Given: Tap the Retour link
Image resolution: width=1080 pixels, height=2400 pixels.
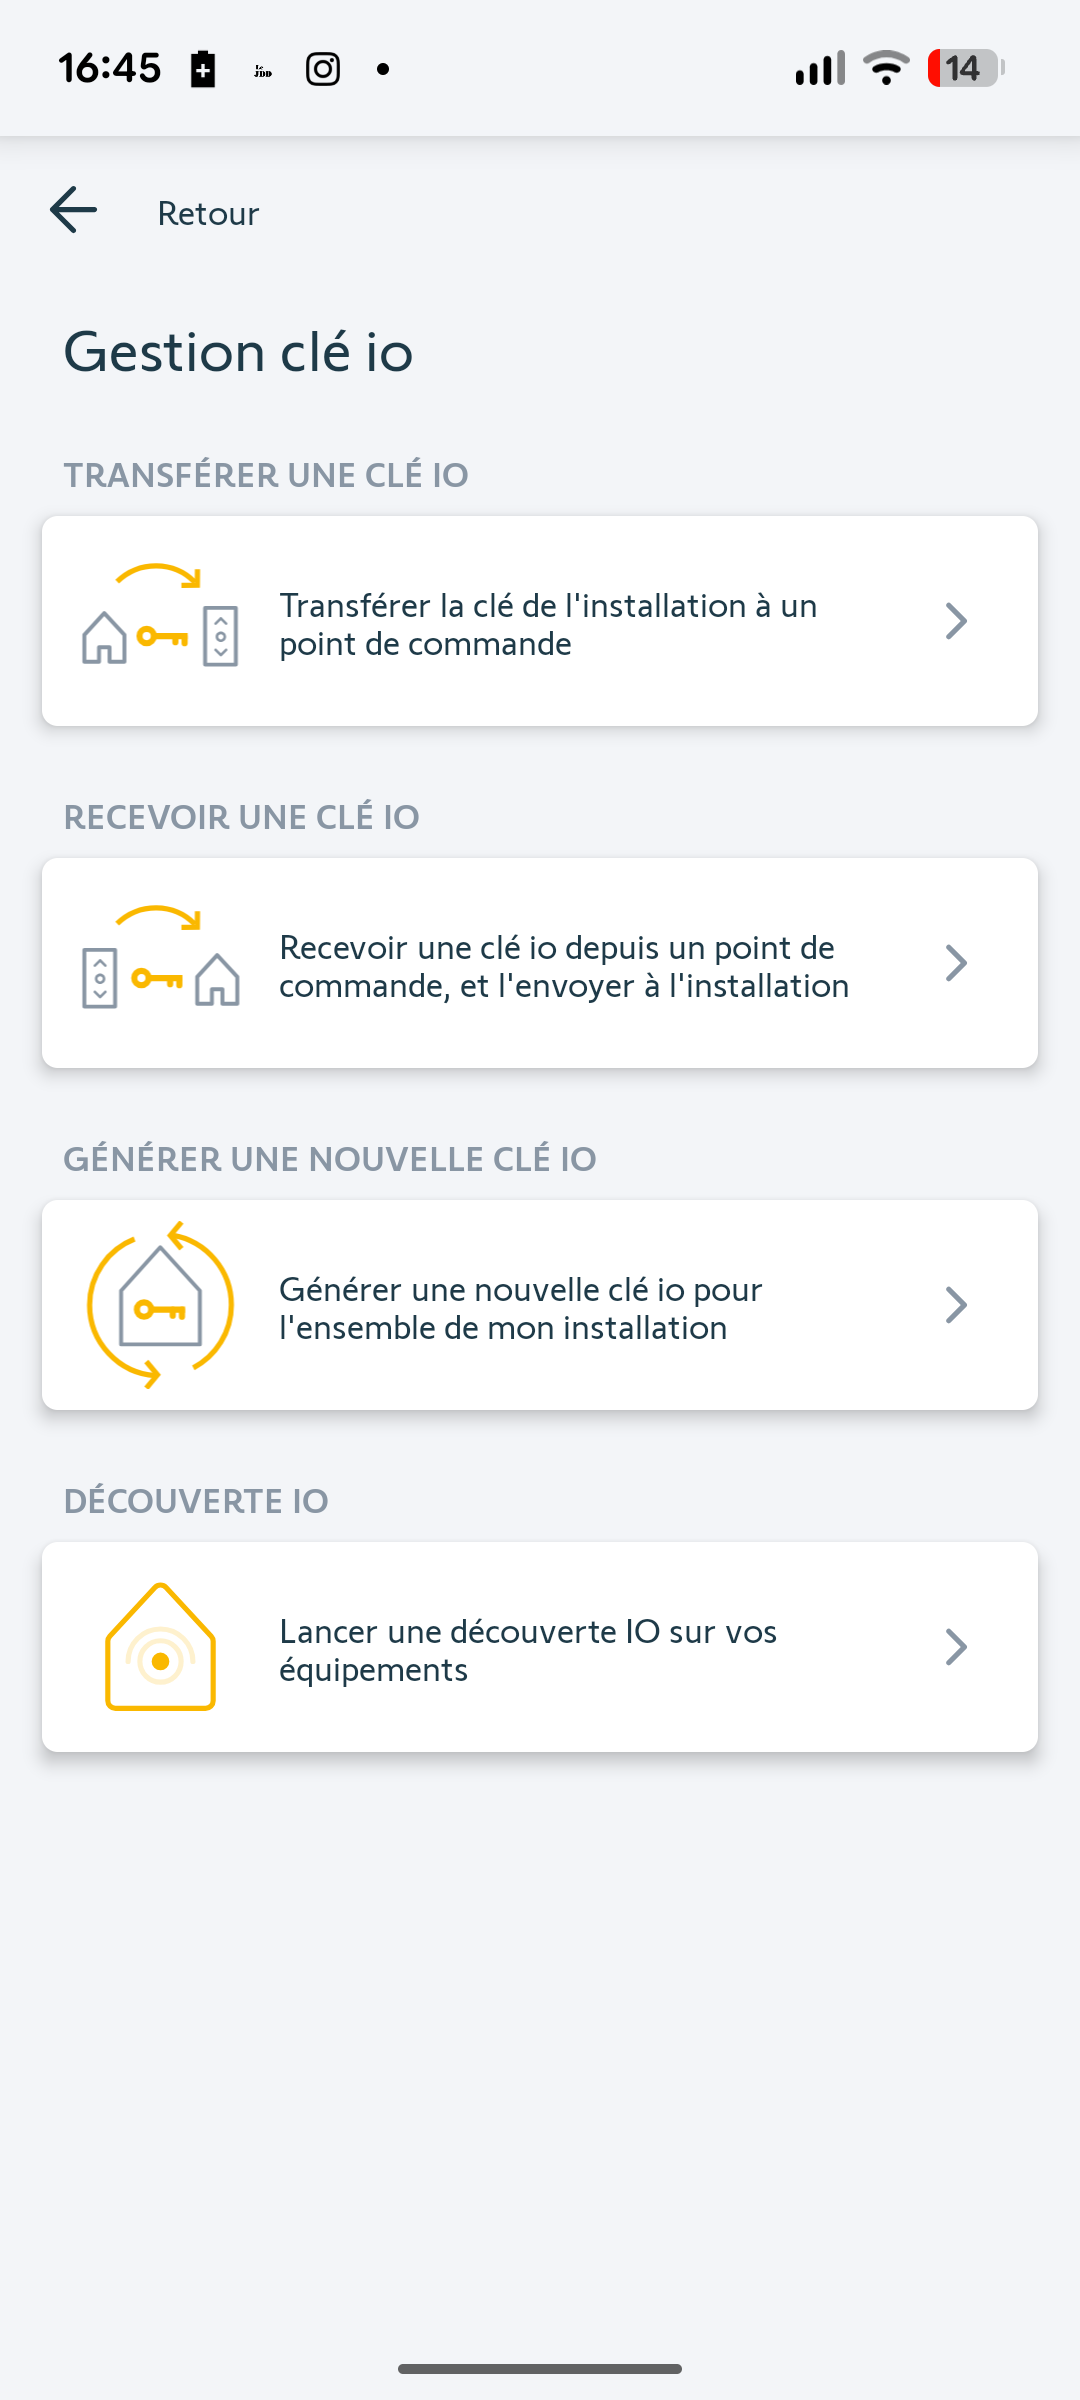Looking at the screenshot, I should click(208, 213).
